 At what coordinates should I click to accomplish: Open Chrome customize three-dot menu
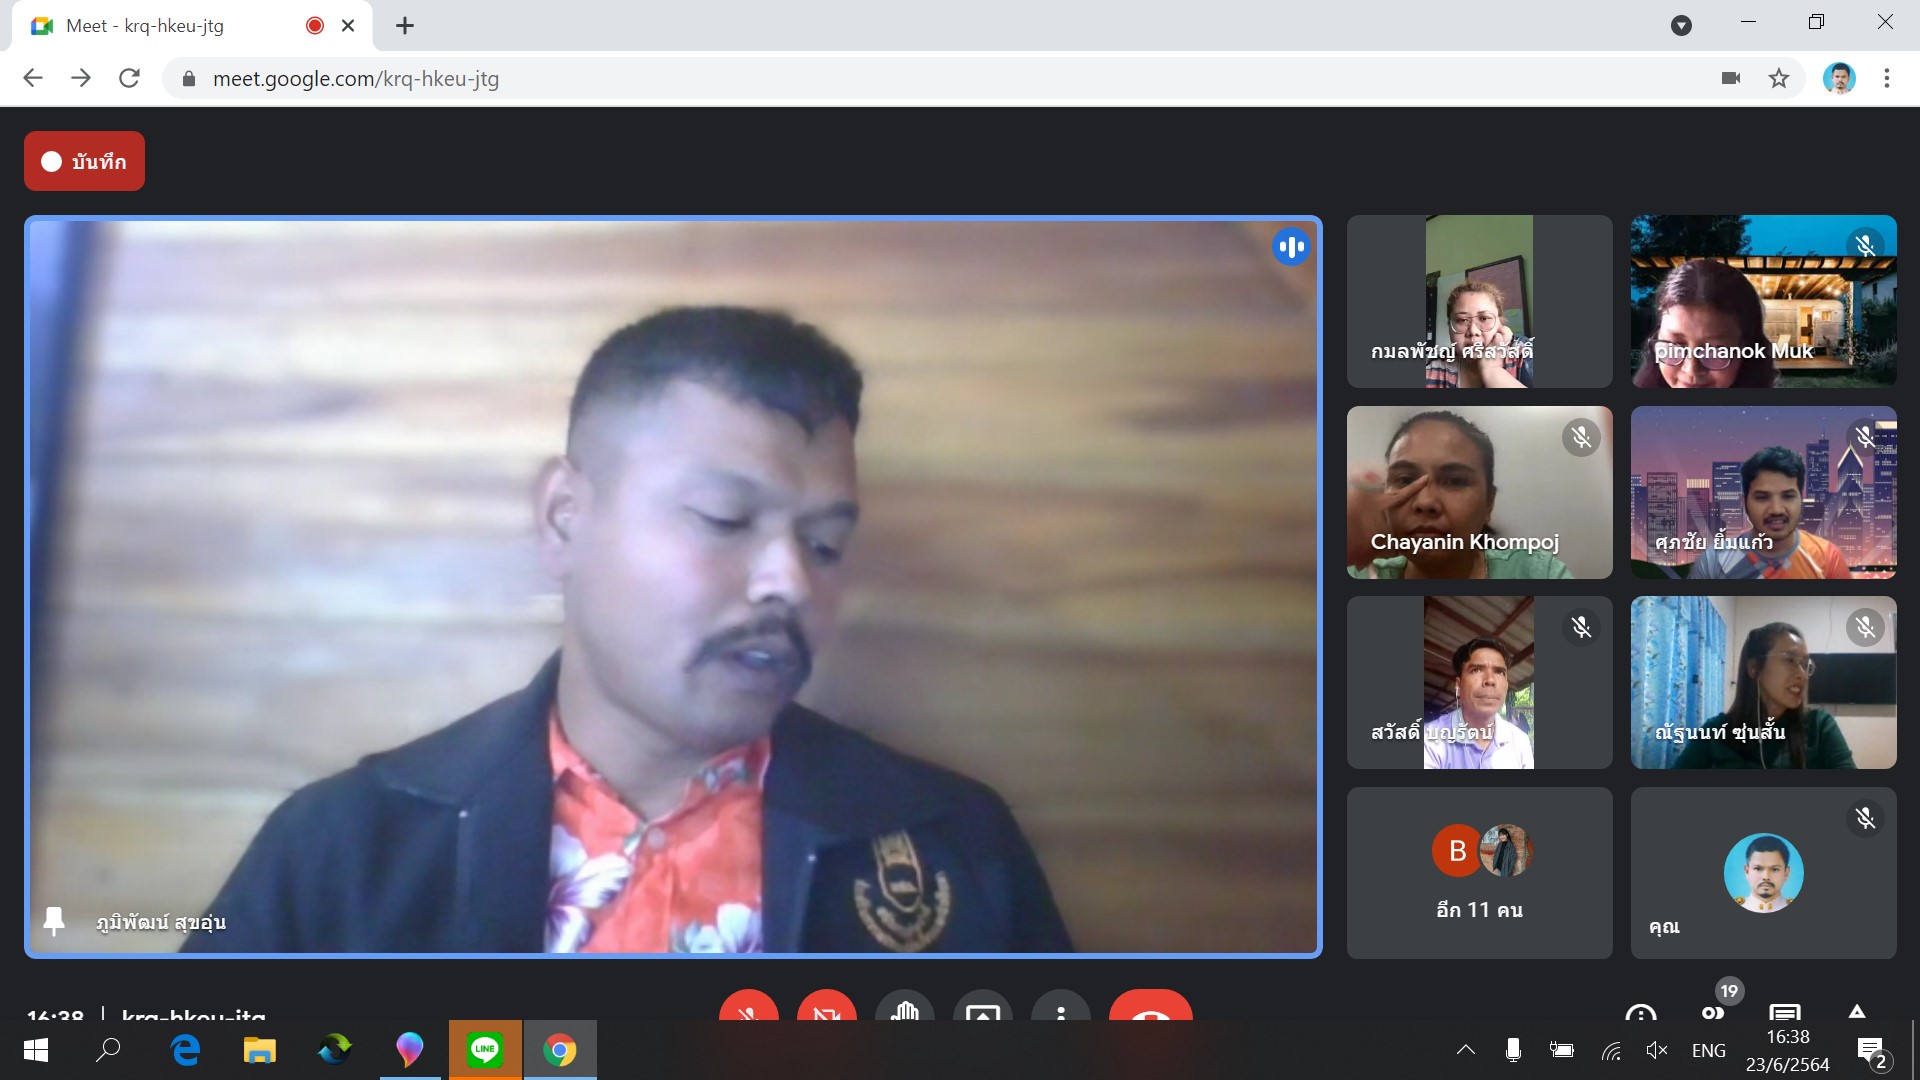coord(1887,78)
